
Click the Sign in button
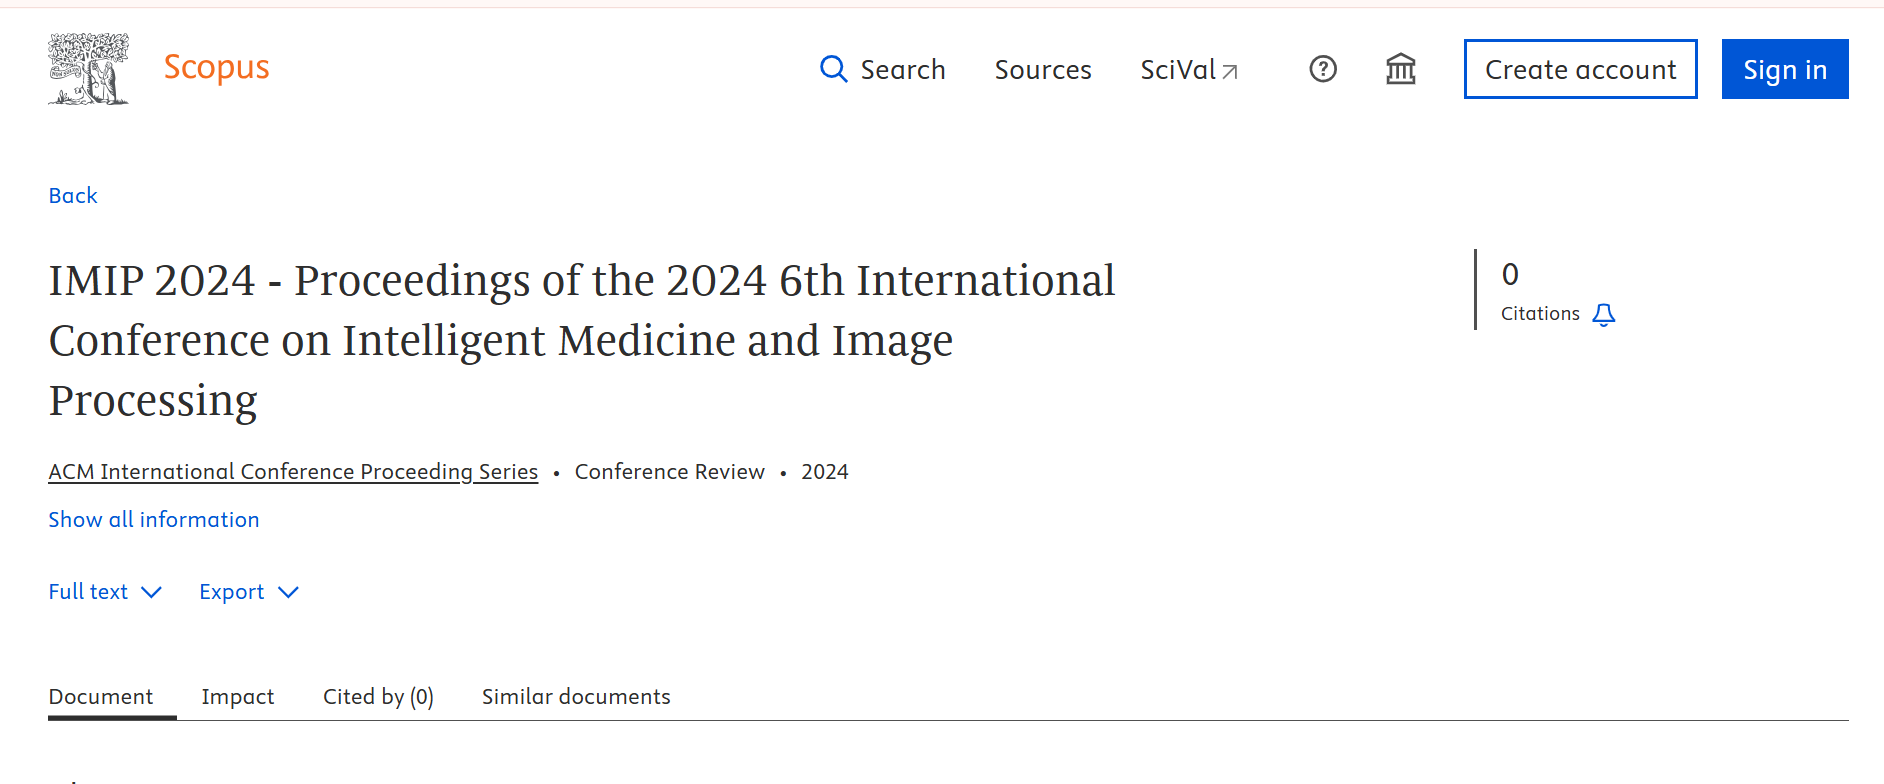(x=1785, y=69)
